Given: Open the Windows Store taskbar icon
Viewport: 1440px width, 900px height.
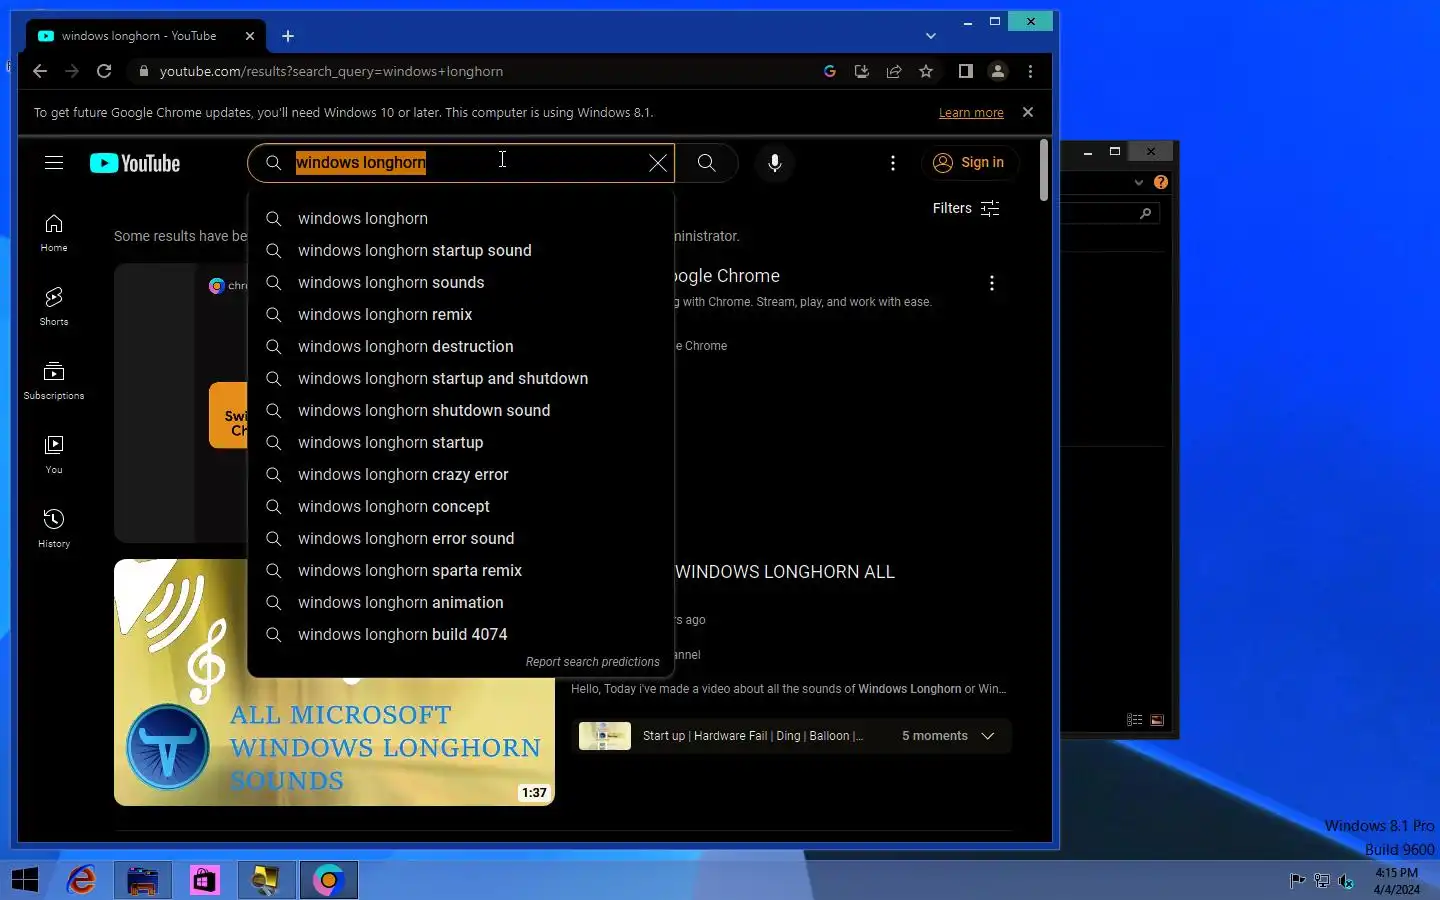Looking at the screenshot, I should (205, 880).
